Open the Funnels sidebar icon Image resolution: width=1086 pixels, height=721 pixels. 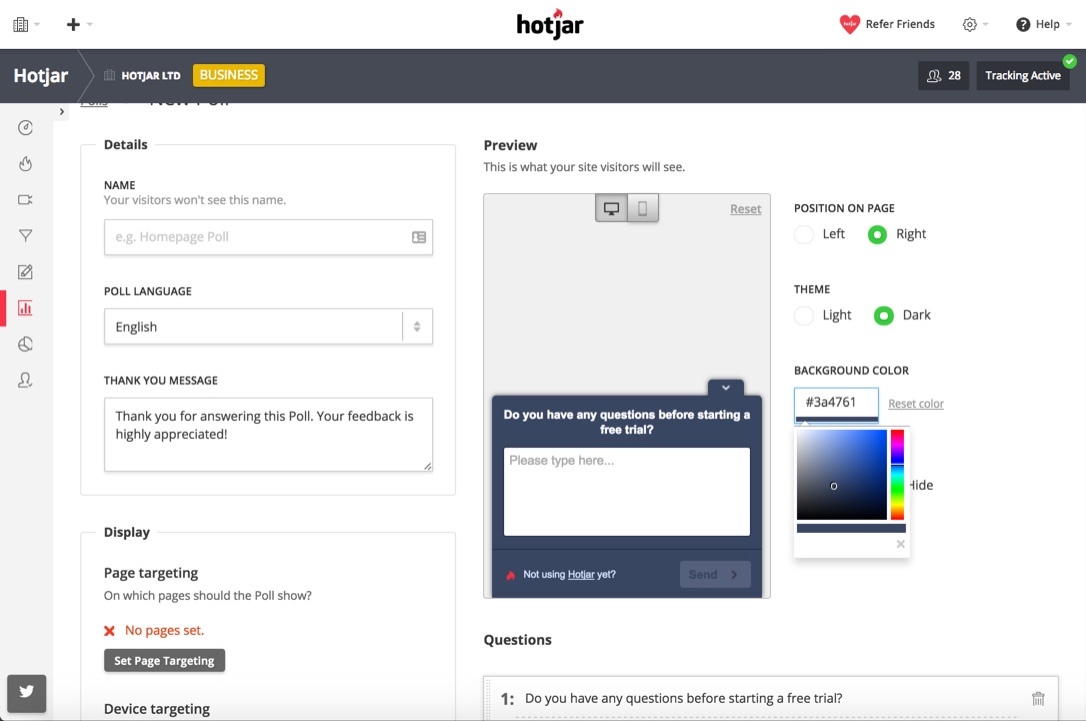coord(26,235)
